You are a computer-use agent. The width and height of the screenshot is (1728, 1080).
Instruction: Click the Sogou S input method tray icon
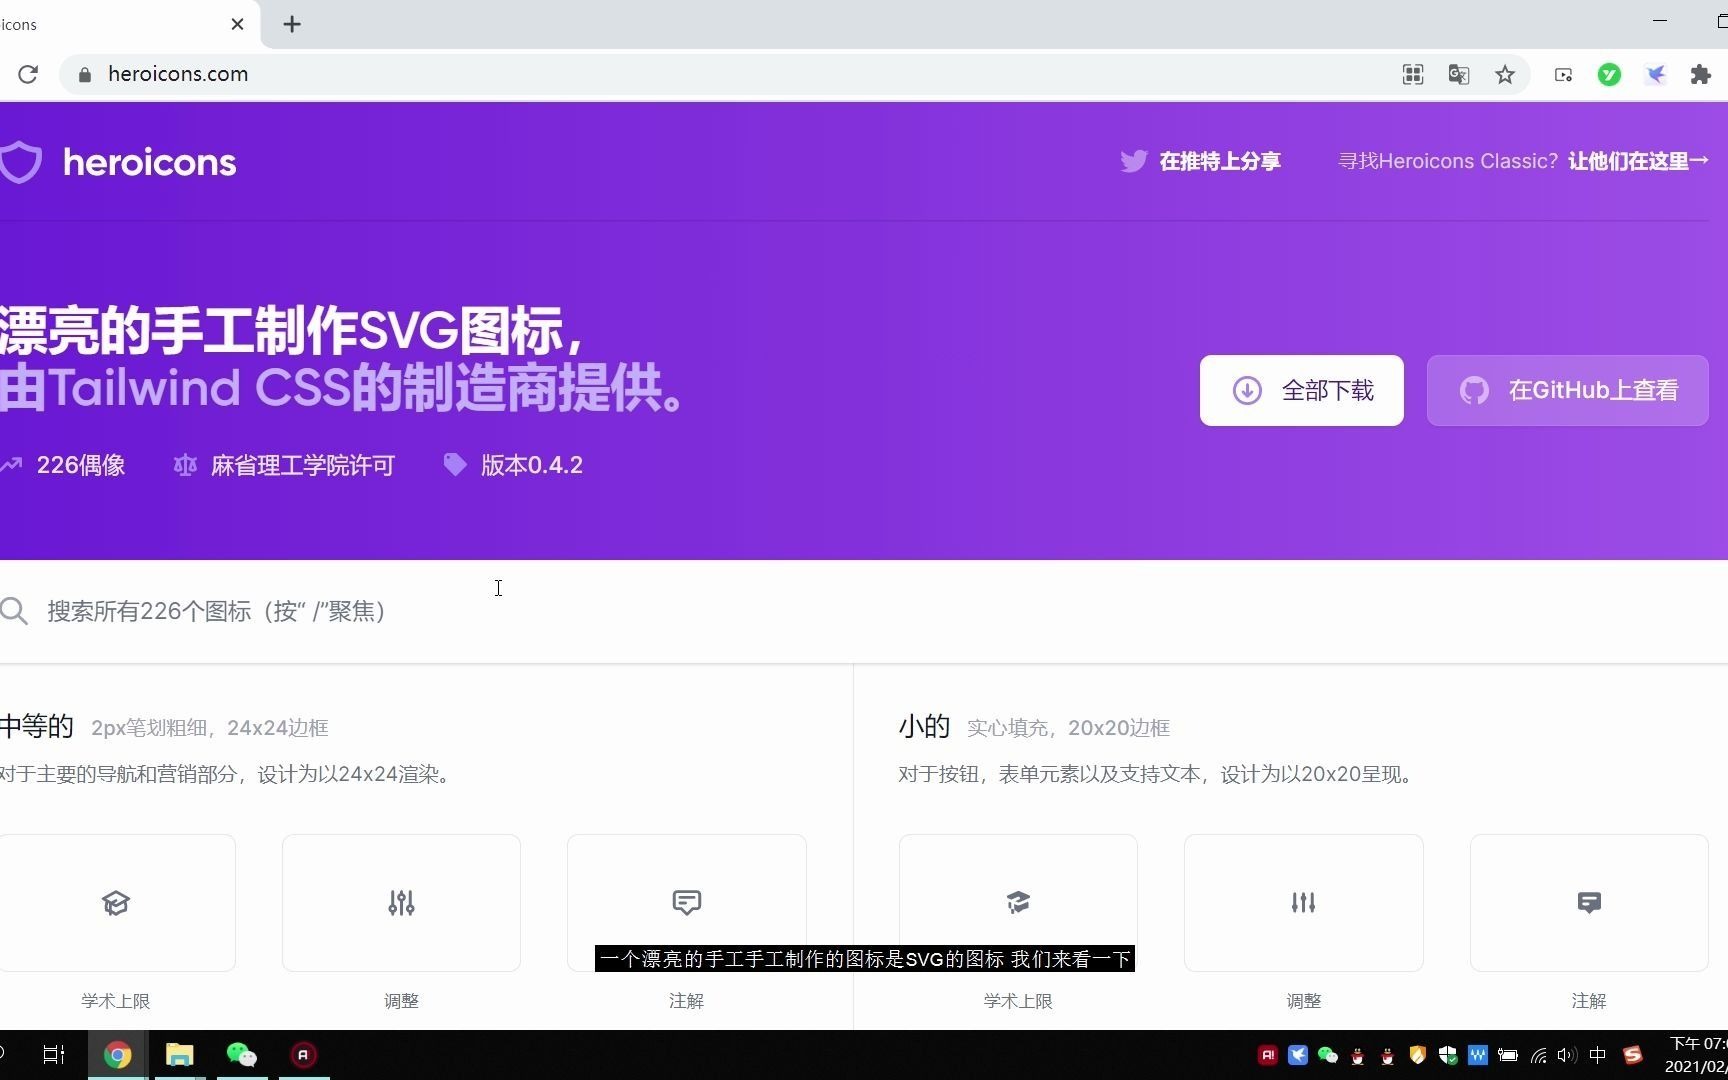coord(1633,1055)
